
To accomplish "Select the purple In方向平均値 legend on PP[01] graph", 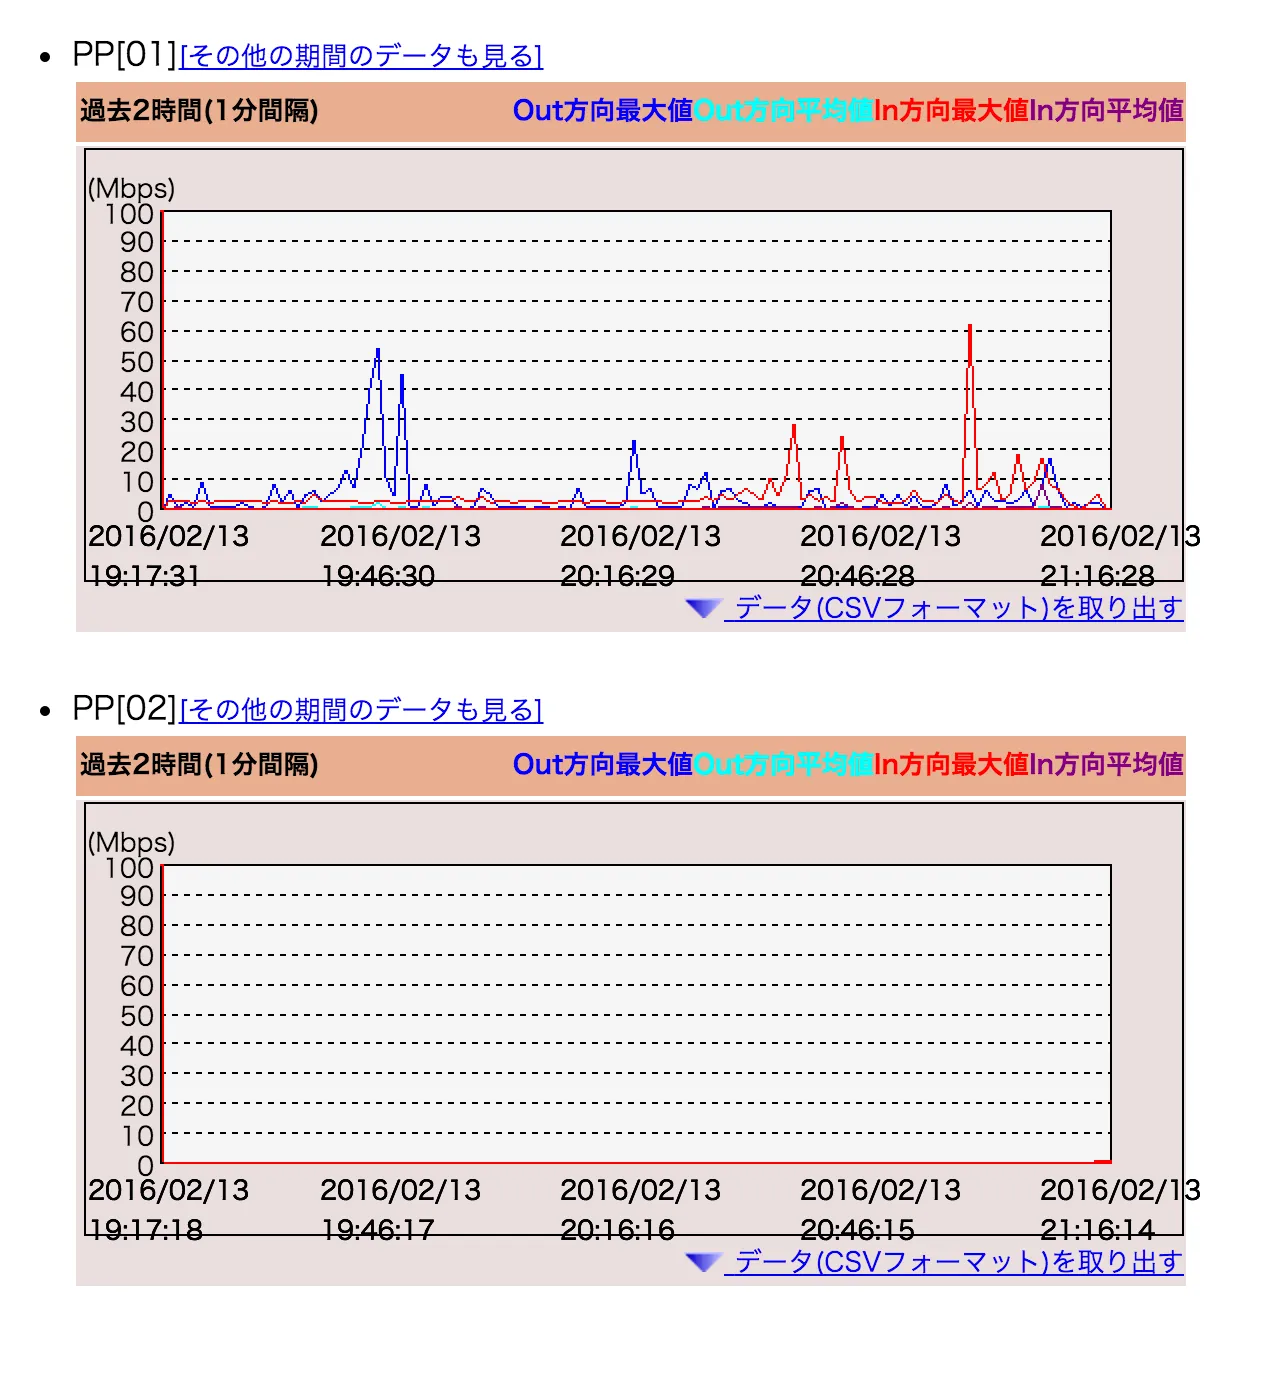I will pos(1104,112).
